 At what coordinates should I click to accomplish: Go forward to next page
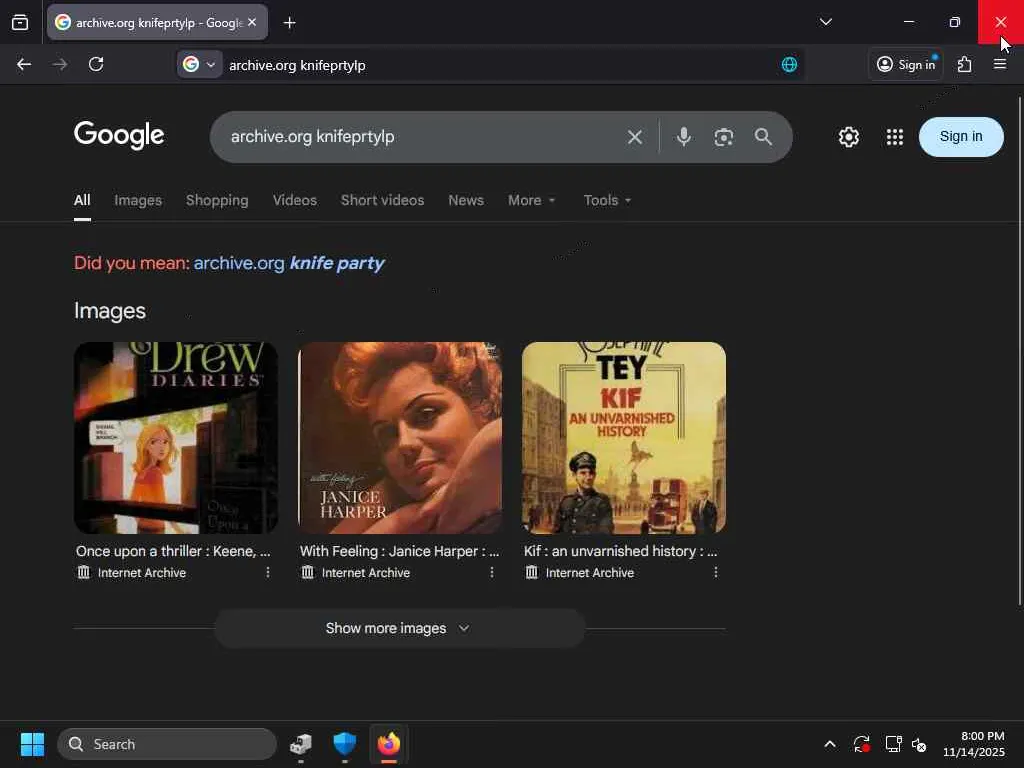tap(59, 64)
